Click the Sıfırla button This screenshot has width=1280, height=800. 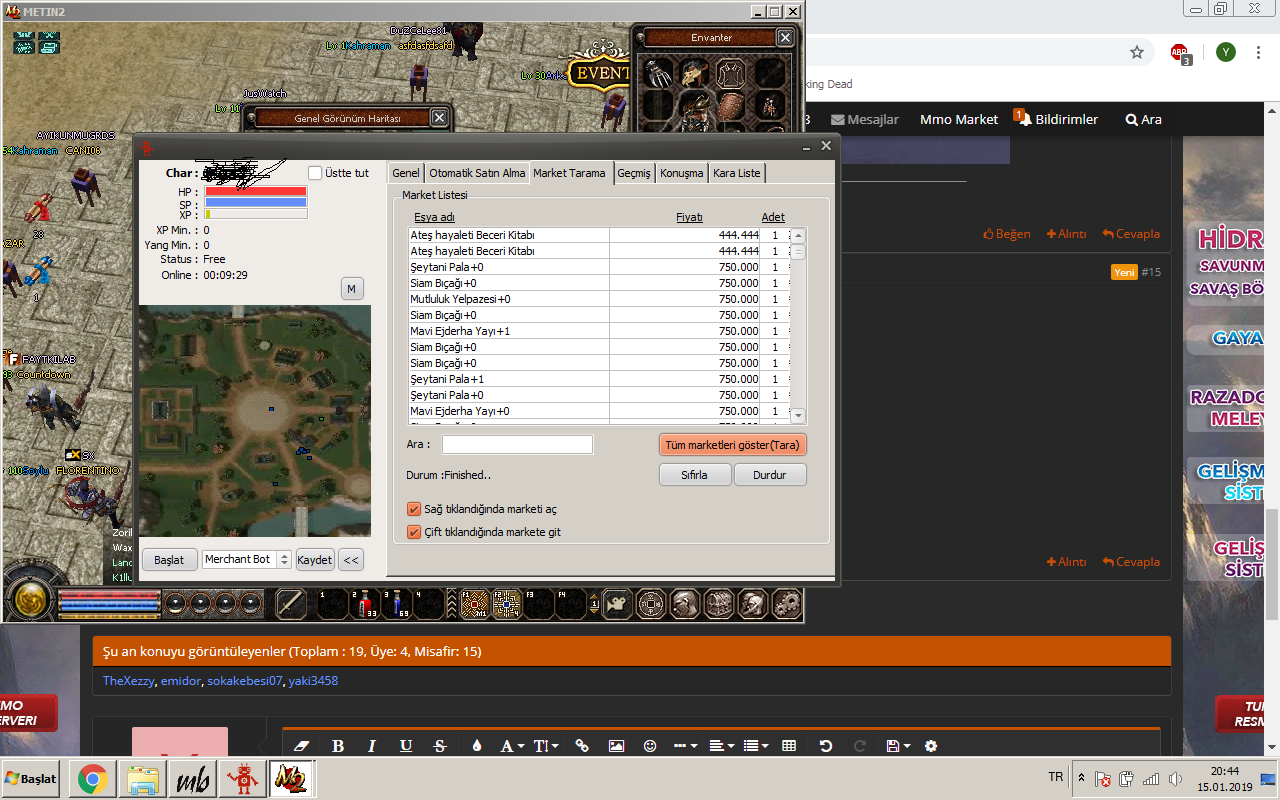pyautogui.click(x=695, y=475)
